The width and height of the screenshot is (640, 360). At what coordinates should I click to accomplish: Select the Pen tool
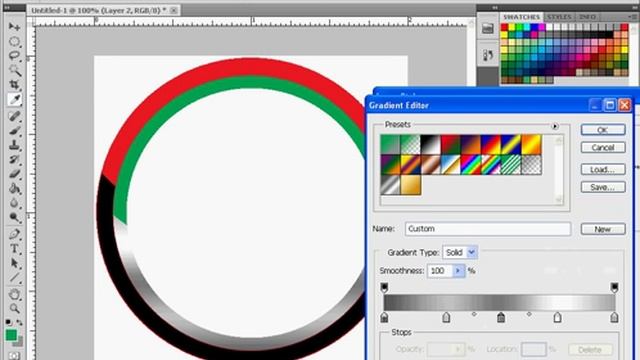(14, 234)
